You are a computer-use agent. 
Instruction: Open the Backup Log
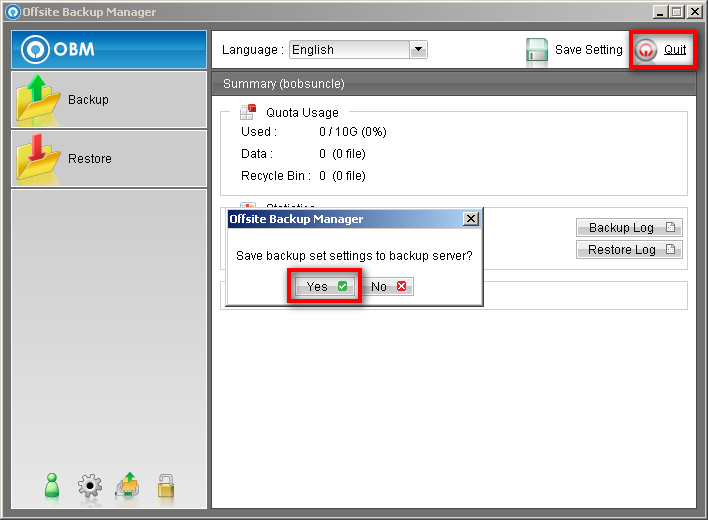[629, 228]
